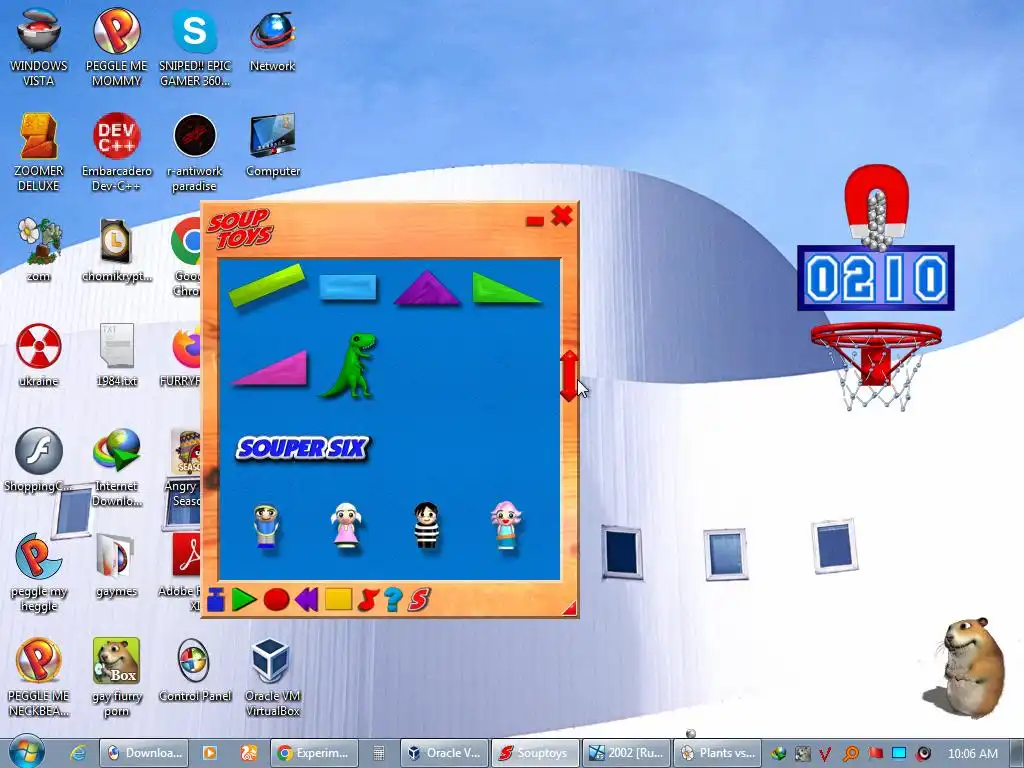1024x768 pixels.
Task: Select the WINDOWS VISTA desktop icon
Action: (x=39, y=47)
